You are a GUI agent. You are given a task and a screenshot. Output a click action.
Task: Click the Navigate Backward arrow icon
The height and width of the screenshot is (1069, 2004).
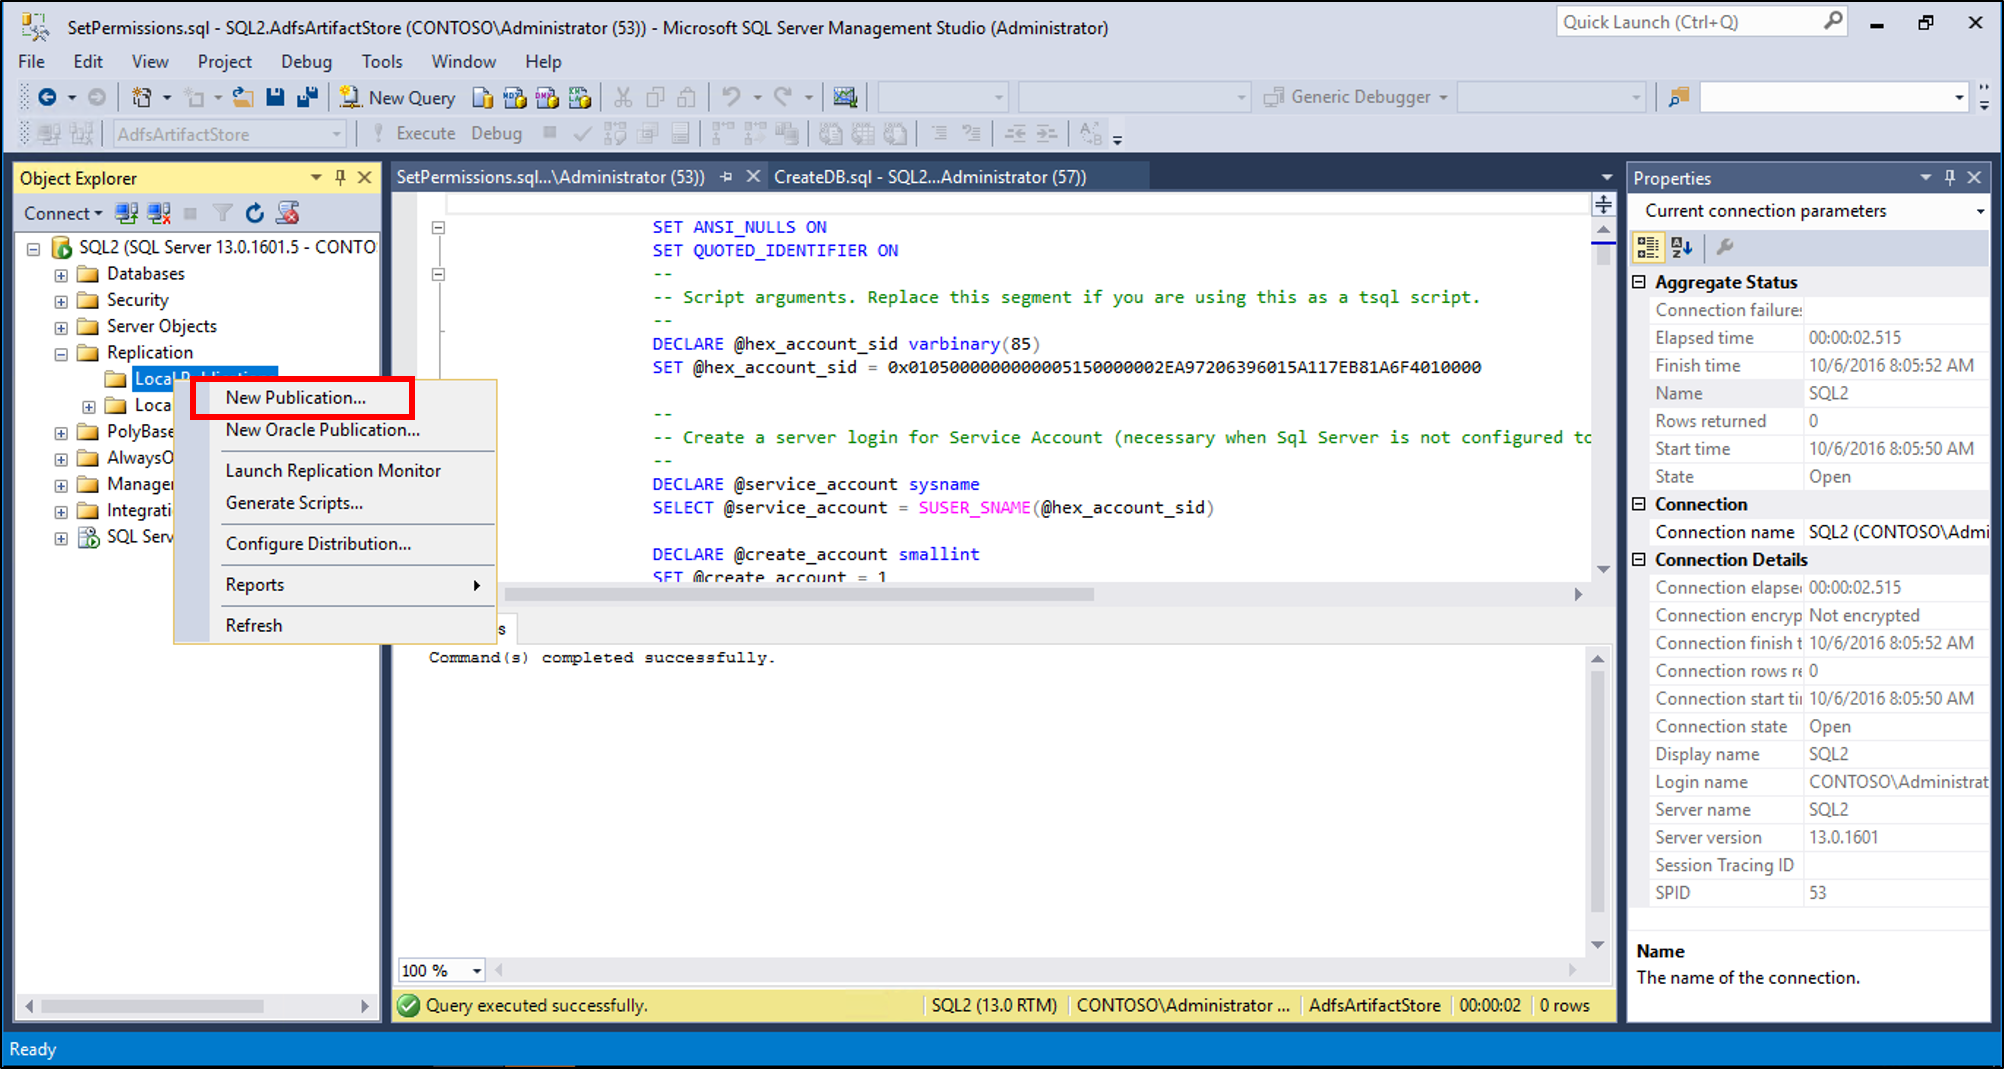(x=46, y=97)
